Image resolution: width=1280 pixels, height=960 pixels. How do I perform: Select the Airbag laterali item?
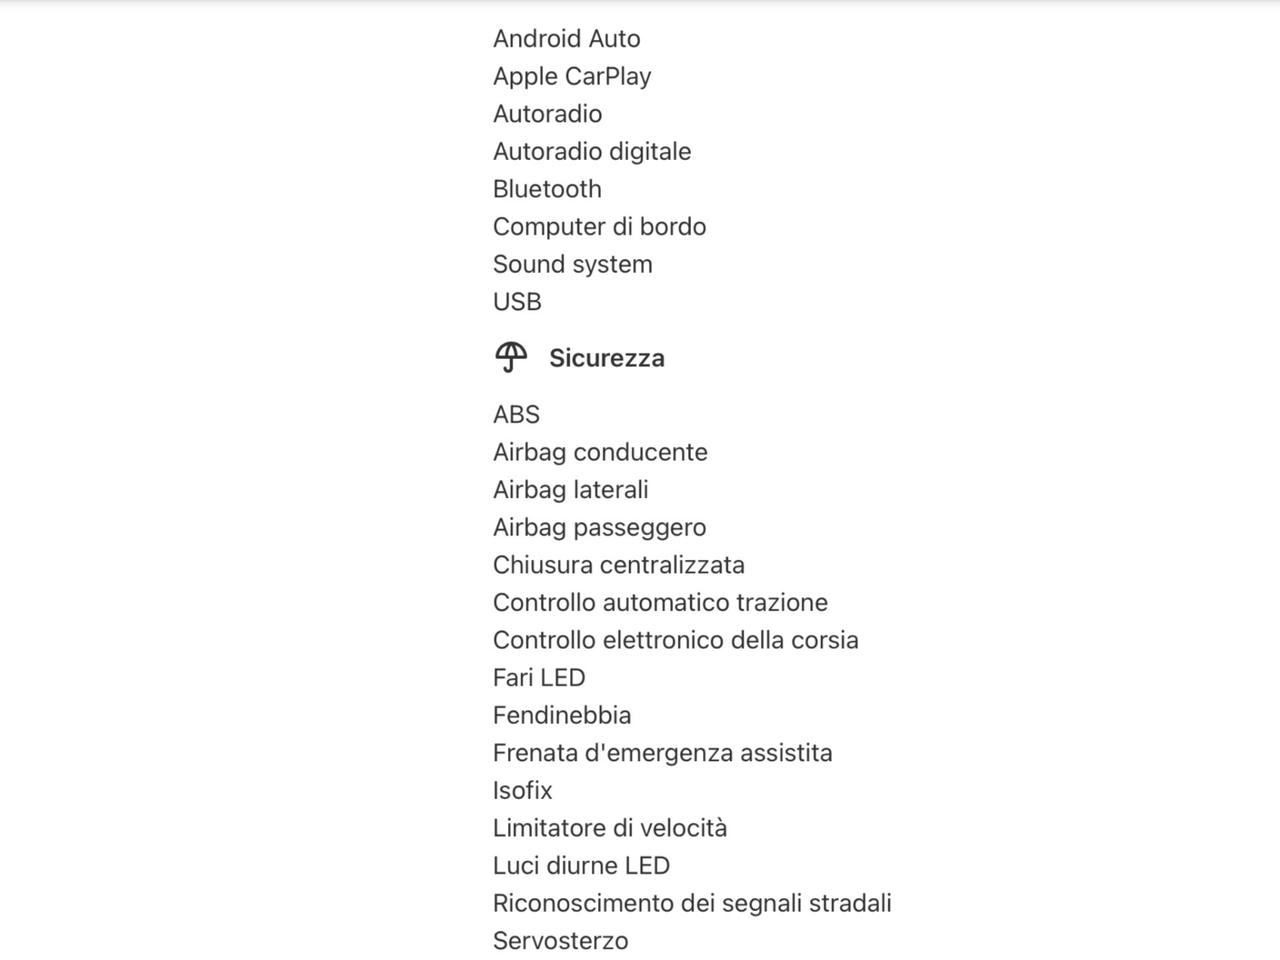pos(570,490)
